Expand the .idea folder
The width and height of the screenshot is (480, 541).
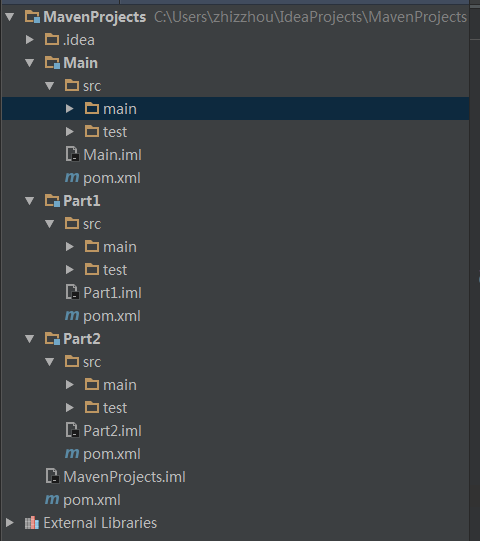tap(30, 40)
